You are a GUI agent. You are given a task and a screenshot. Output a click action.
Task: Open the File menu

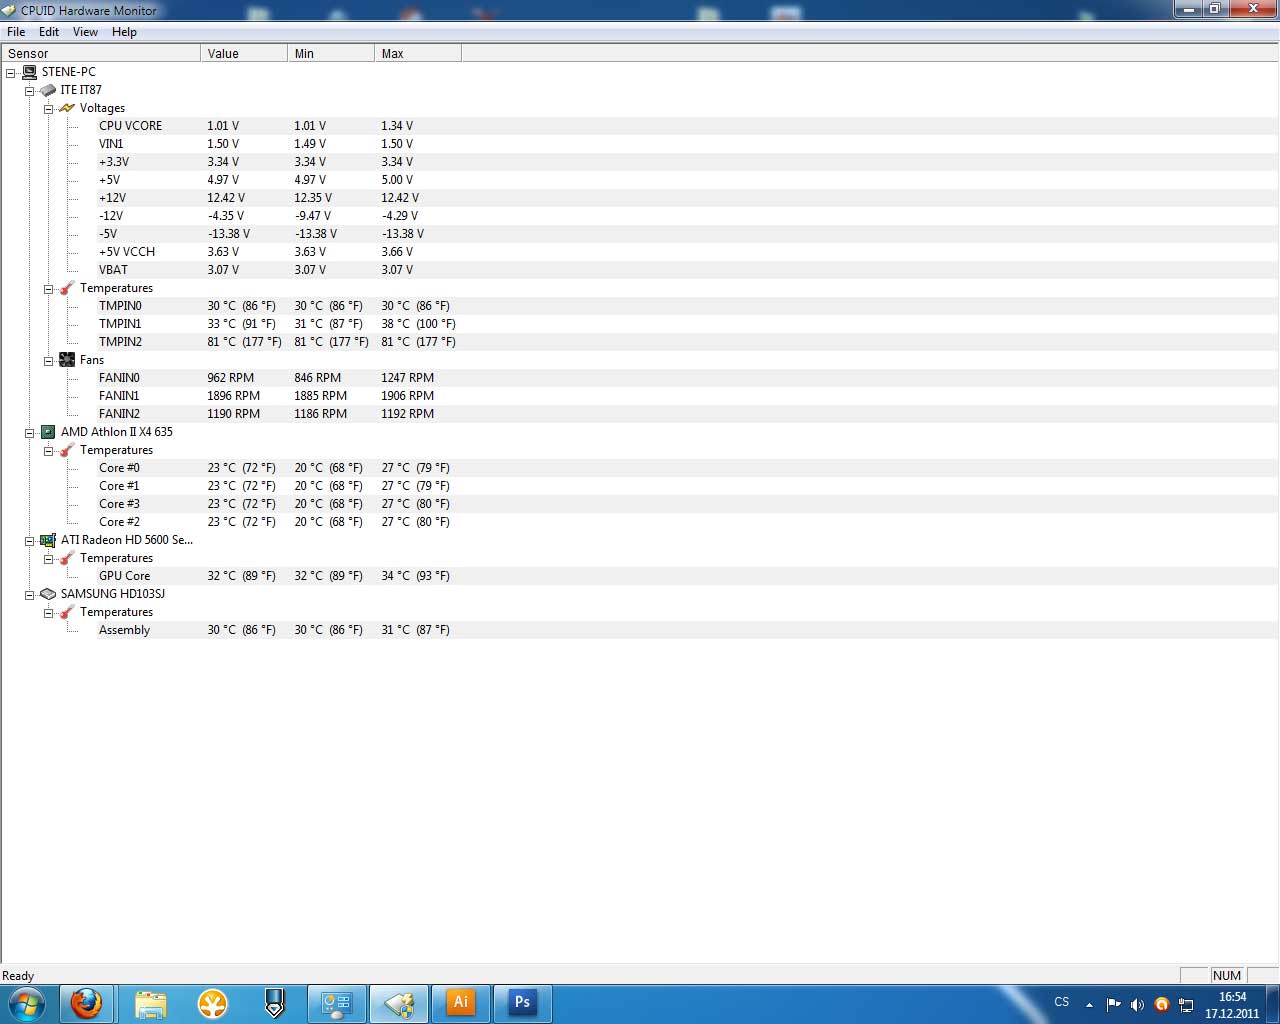coord(16,32)
